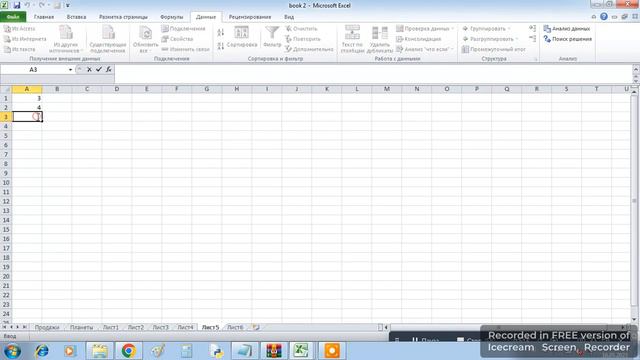Import data using Из Интернета
640x360 pixels.
click(x=25, y=39)
